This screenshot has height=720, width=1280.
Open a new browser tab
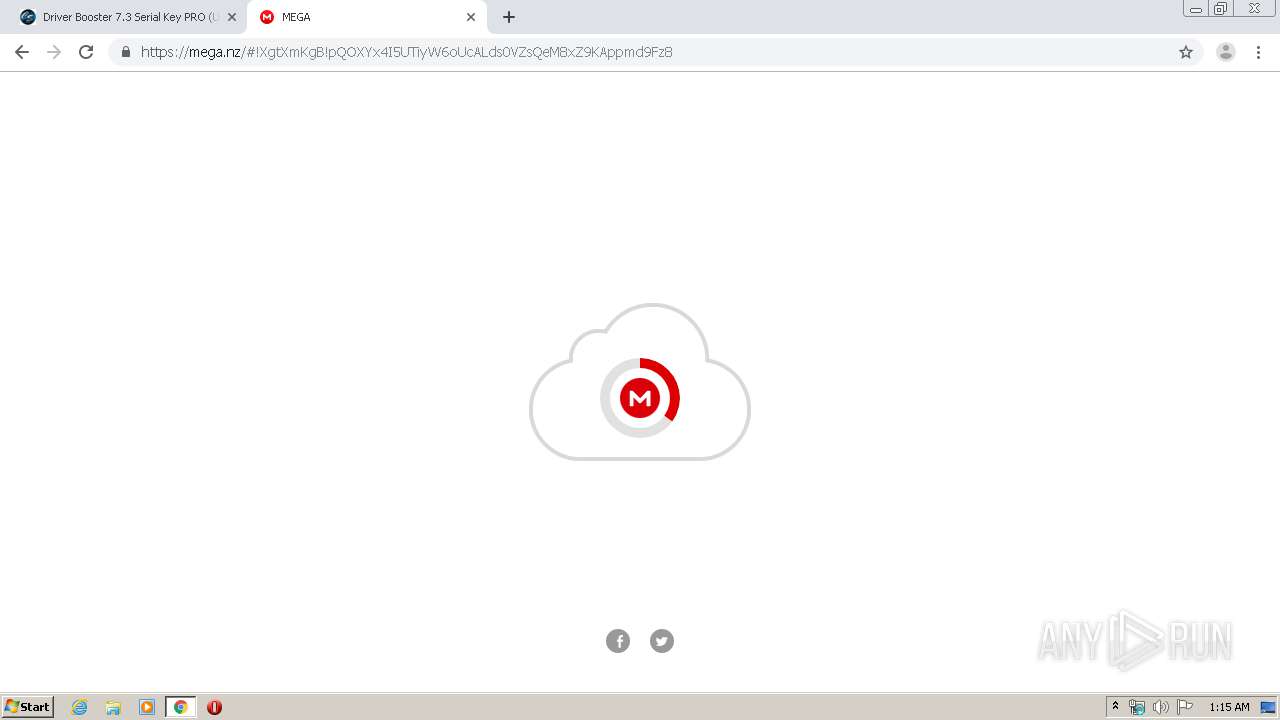509,17
